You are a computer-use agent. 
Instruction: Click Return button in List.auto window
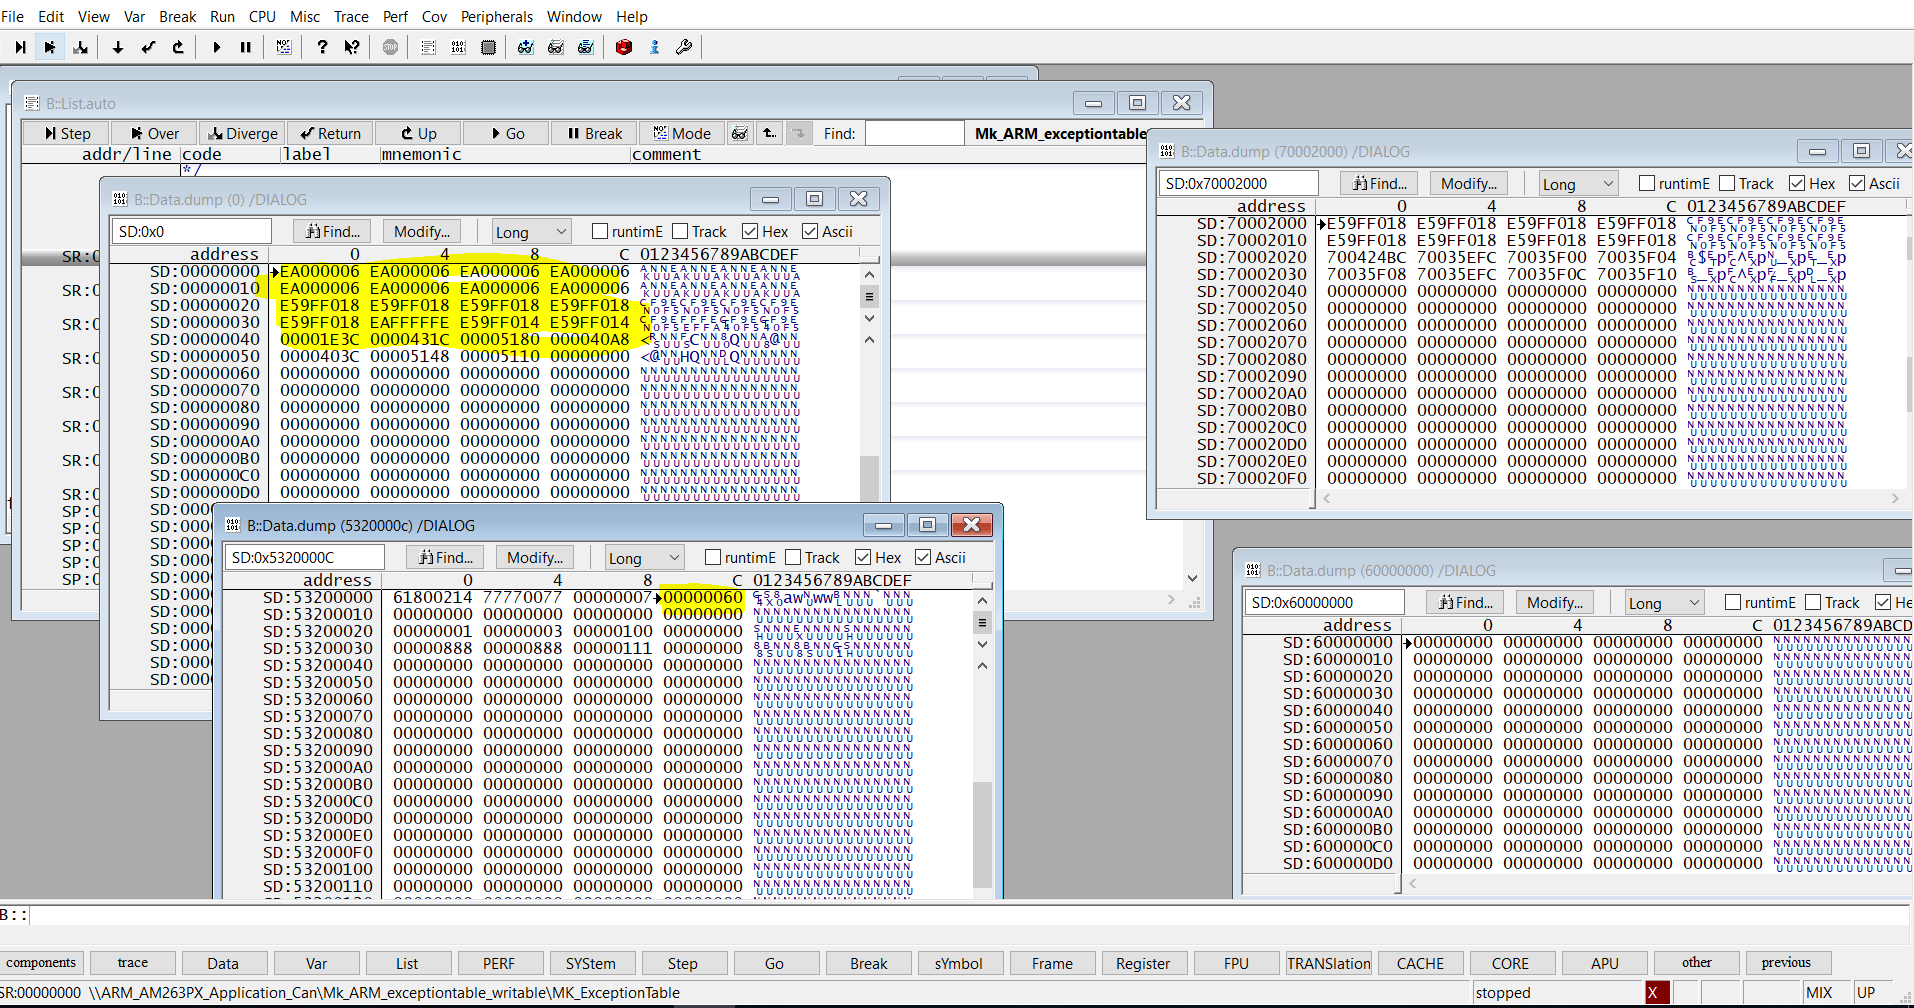coord(331,133)
